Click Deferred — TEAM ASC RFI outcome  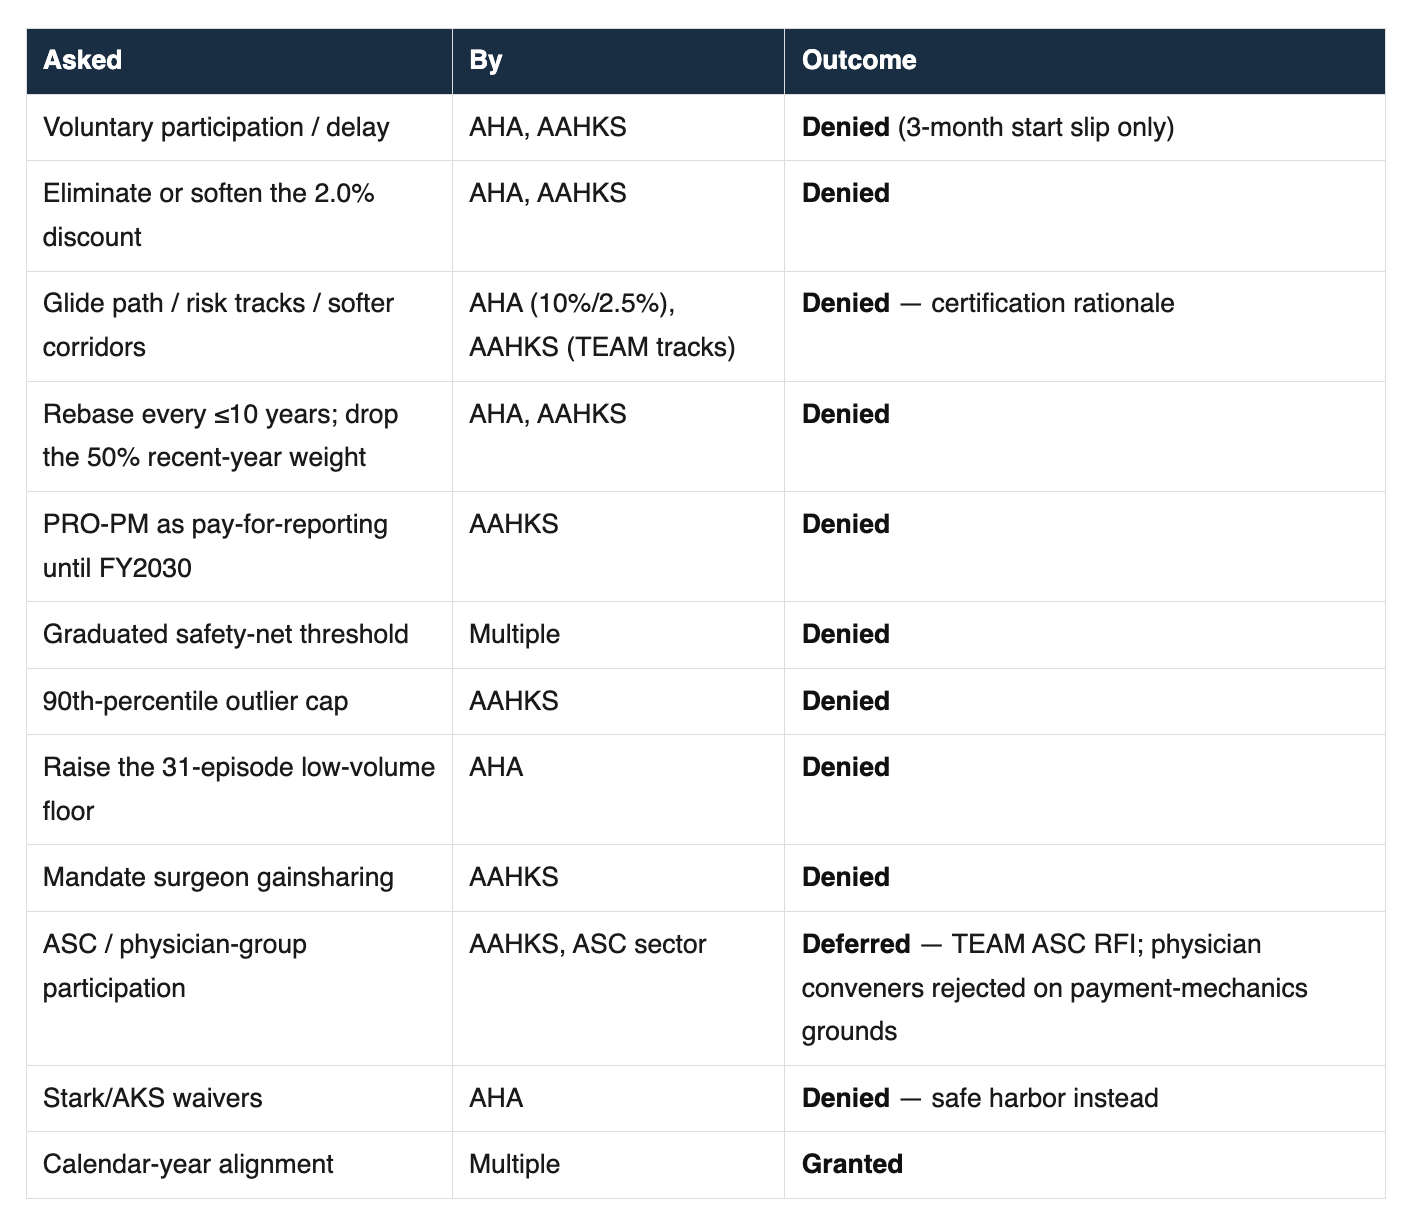[1085, 988]
